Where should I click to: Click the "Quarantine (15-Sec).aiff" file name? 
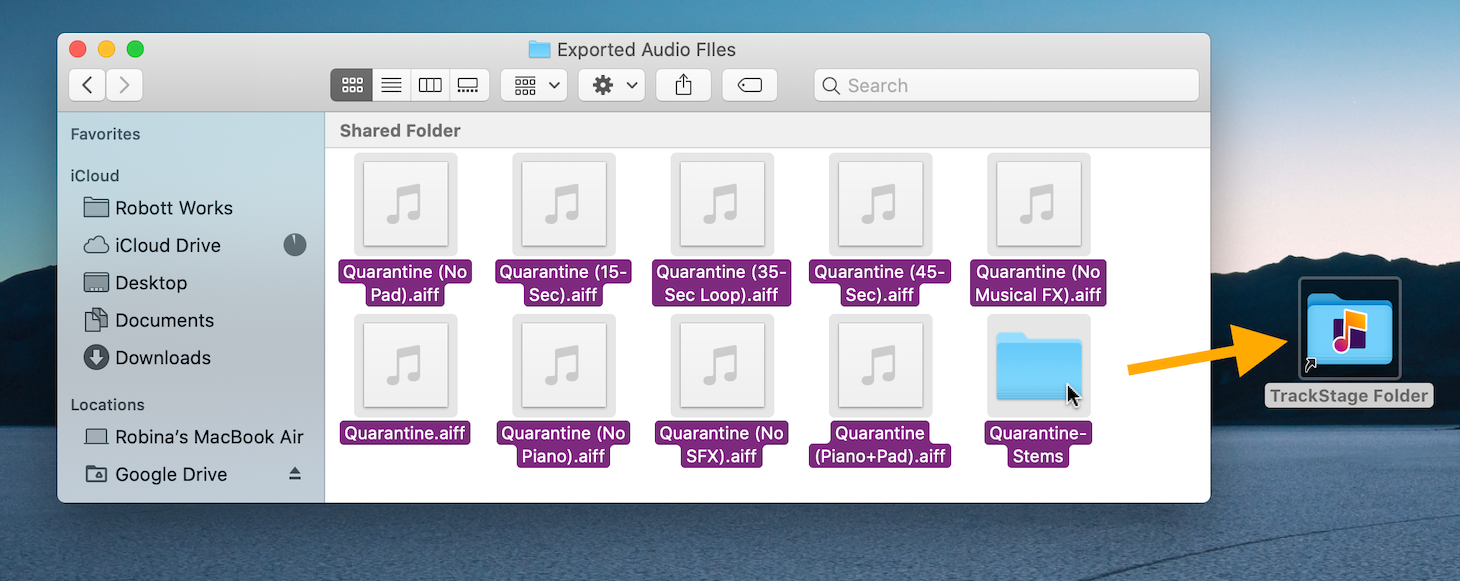tap(563, 283)
